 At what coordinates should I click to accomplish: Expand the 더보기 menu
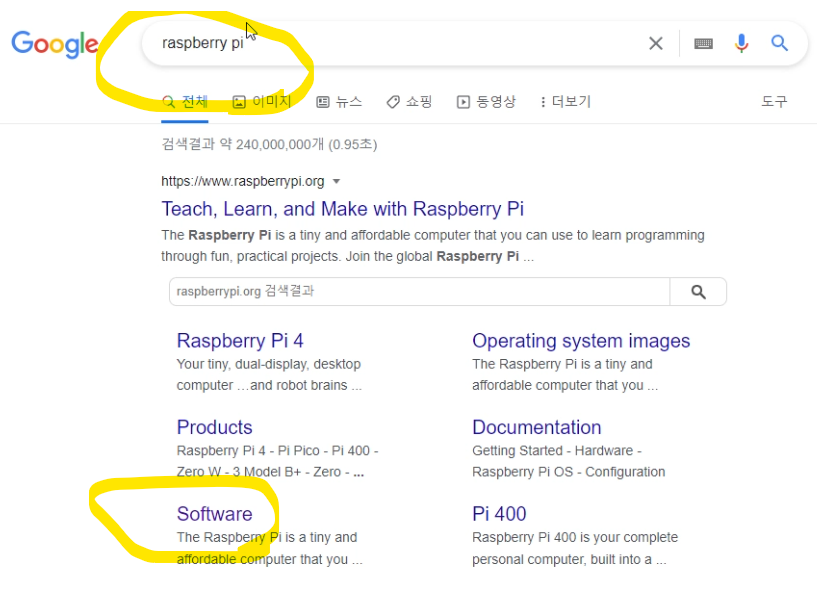coord(566,102)
